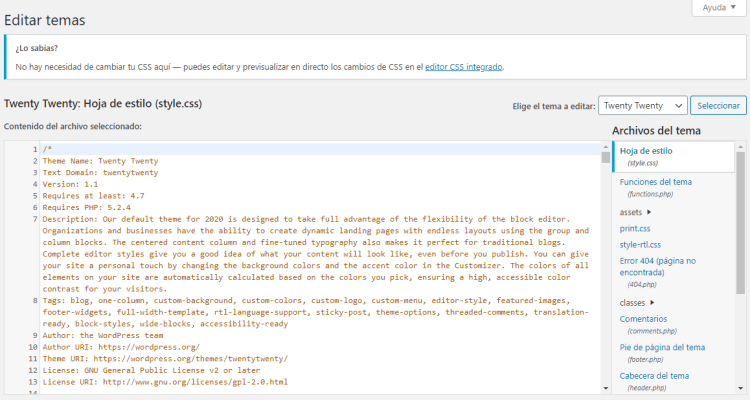Open Pie de página del tema (footer.php)
Image resolution: width=750 pixels, height=400 pixels.
662,348
